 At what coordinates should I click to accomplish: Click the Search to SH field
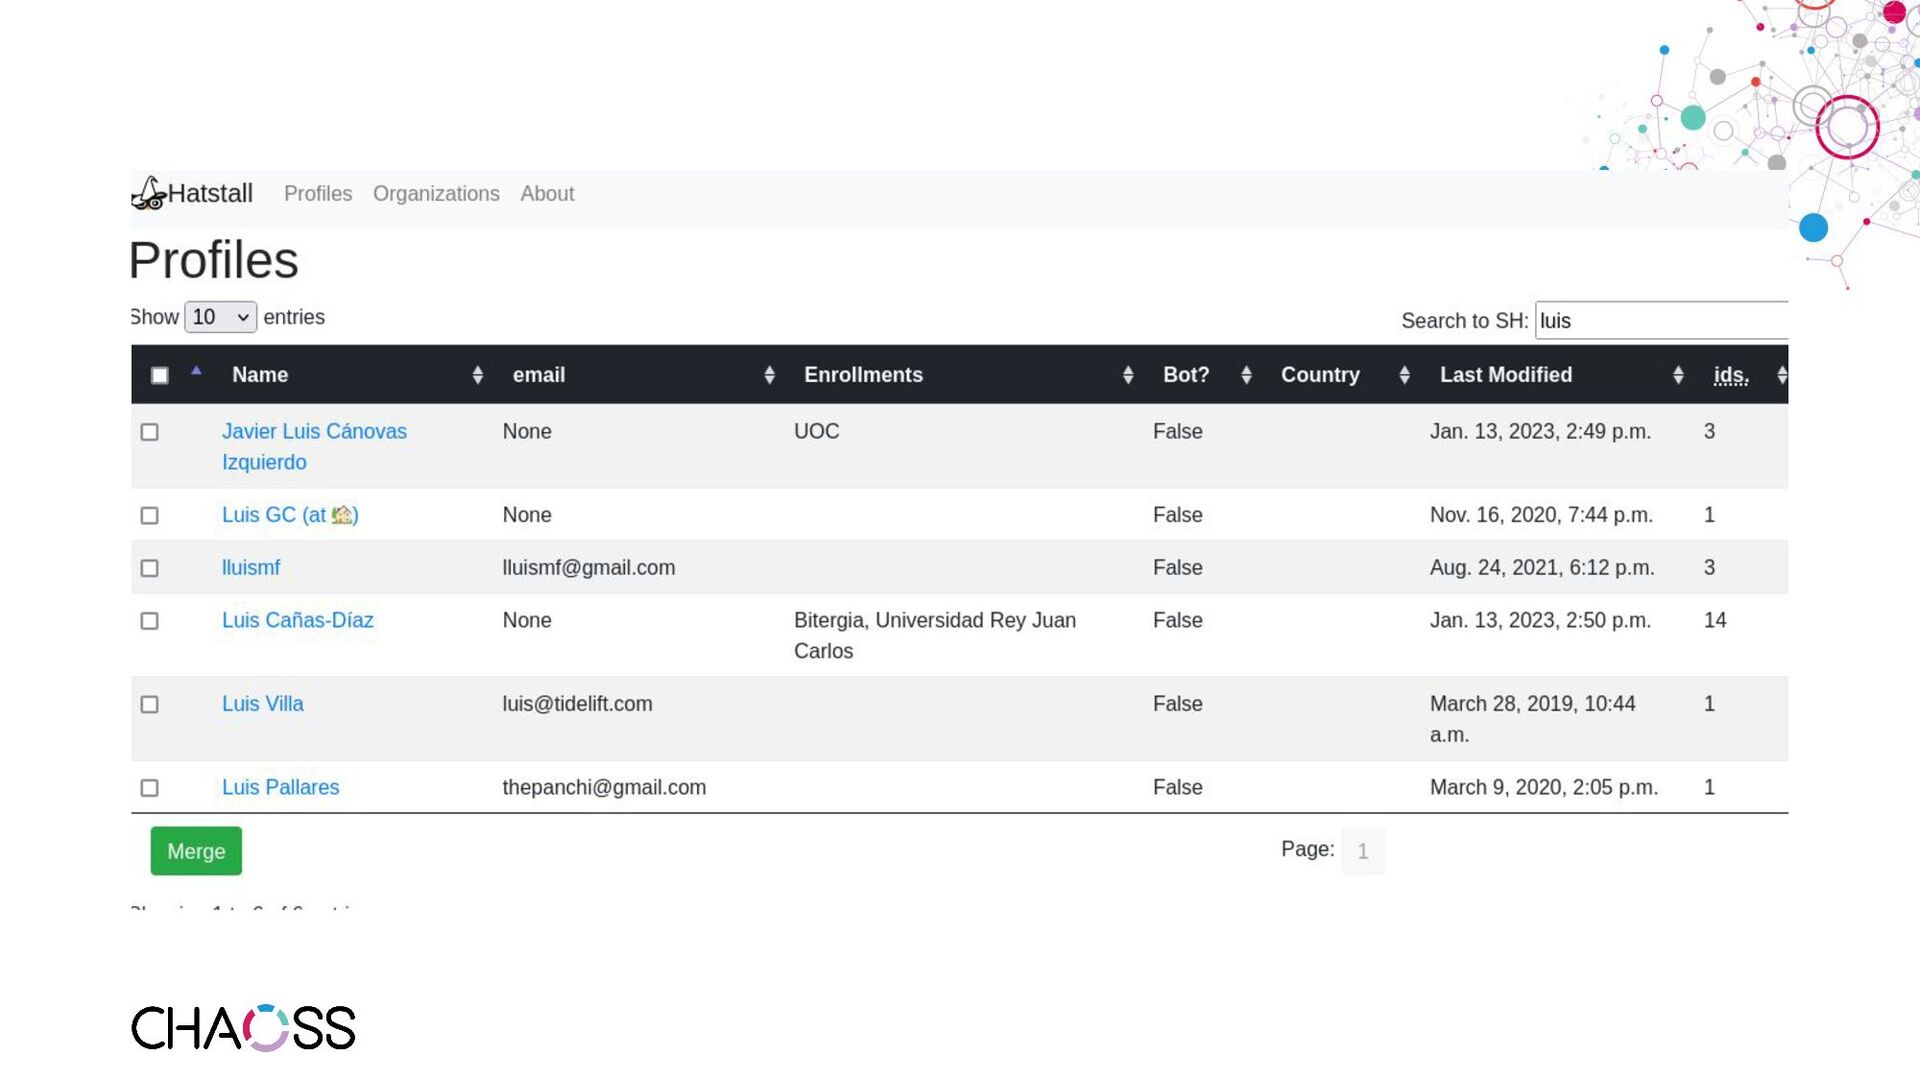1660,321
